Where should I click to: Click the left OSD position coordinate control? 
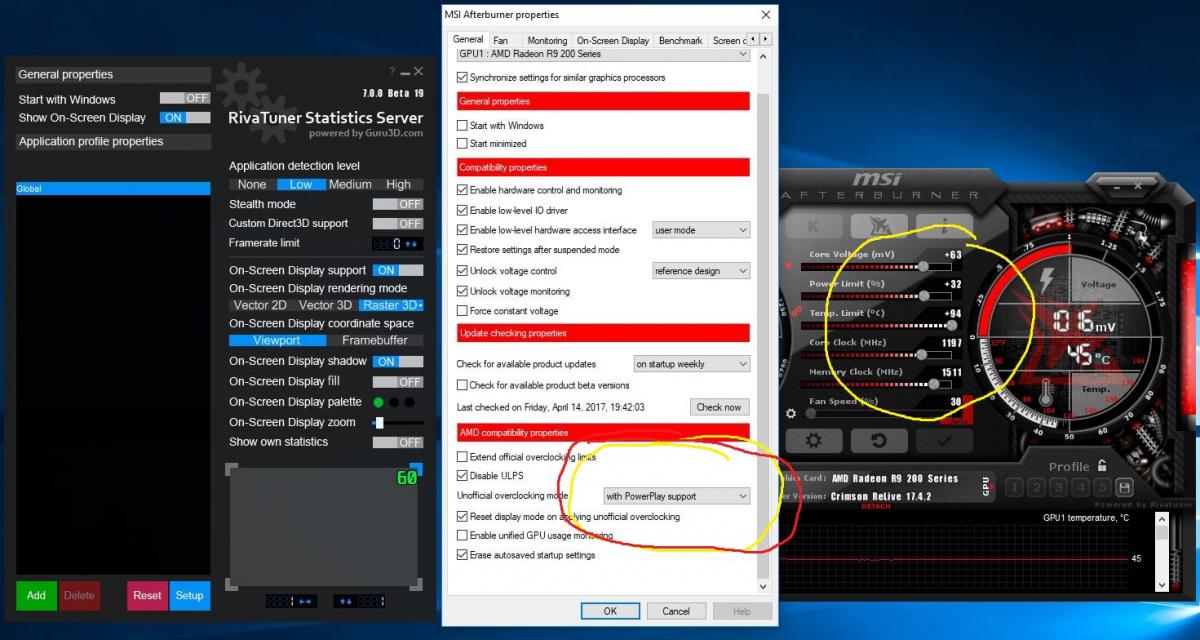pos(291,601)
